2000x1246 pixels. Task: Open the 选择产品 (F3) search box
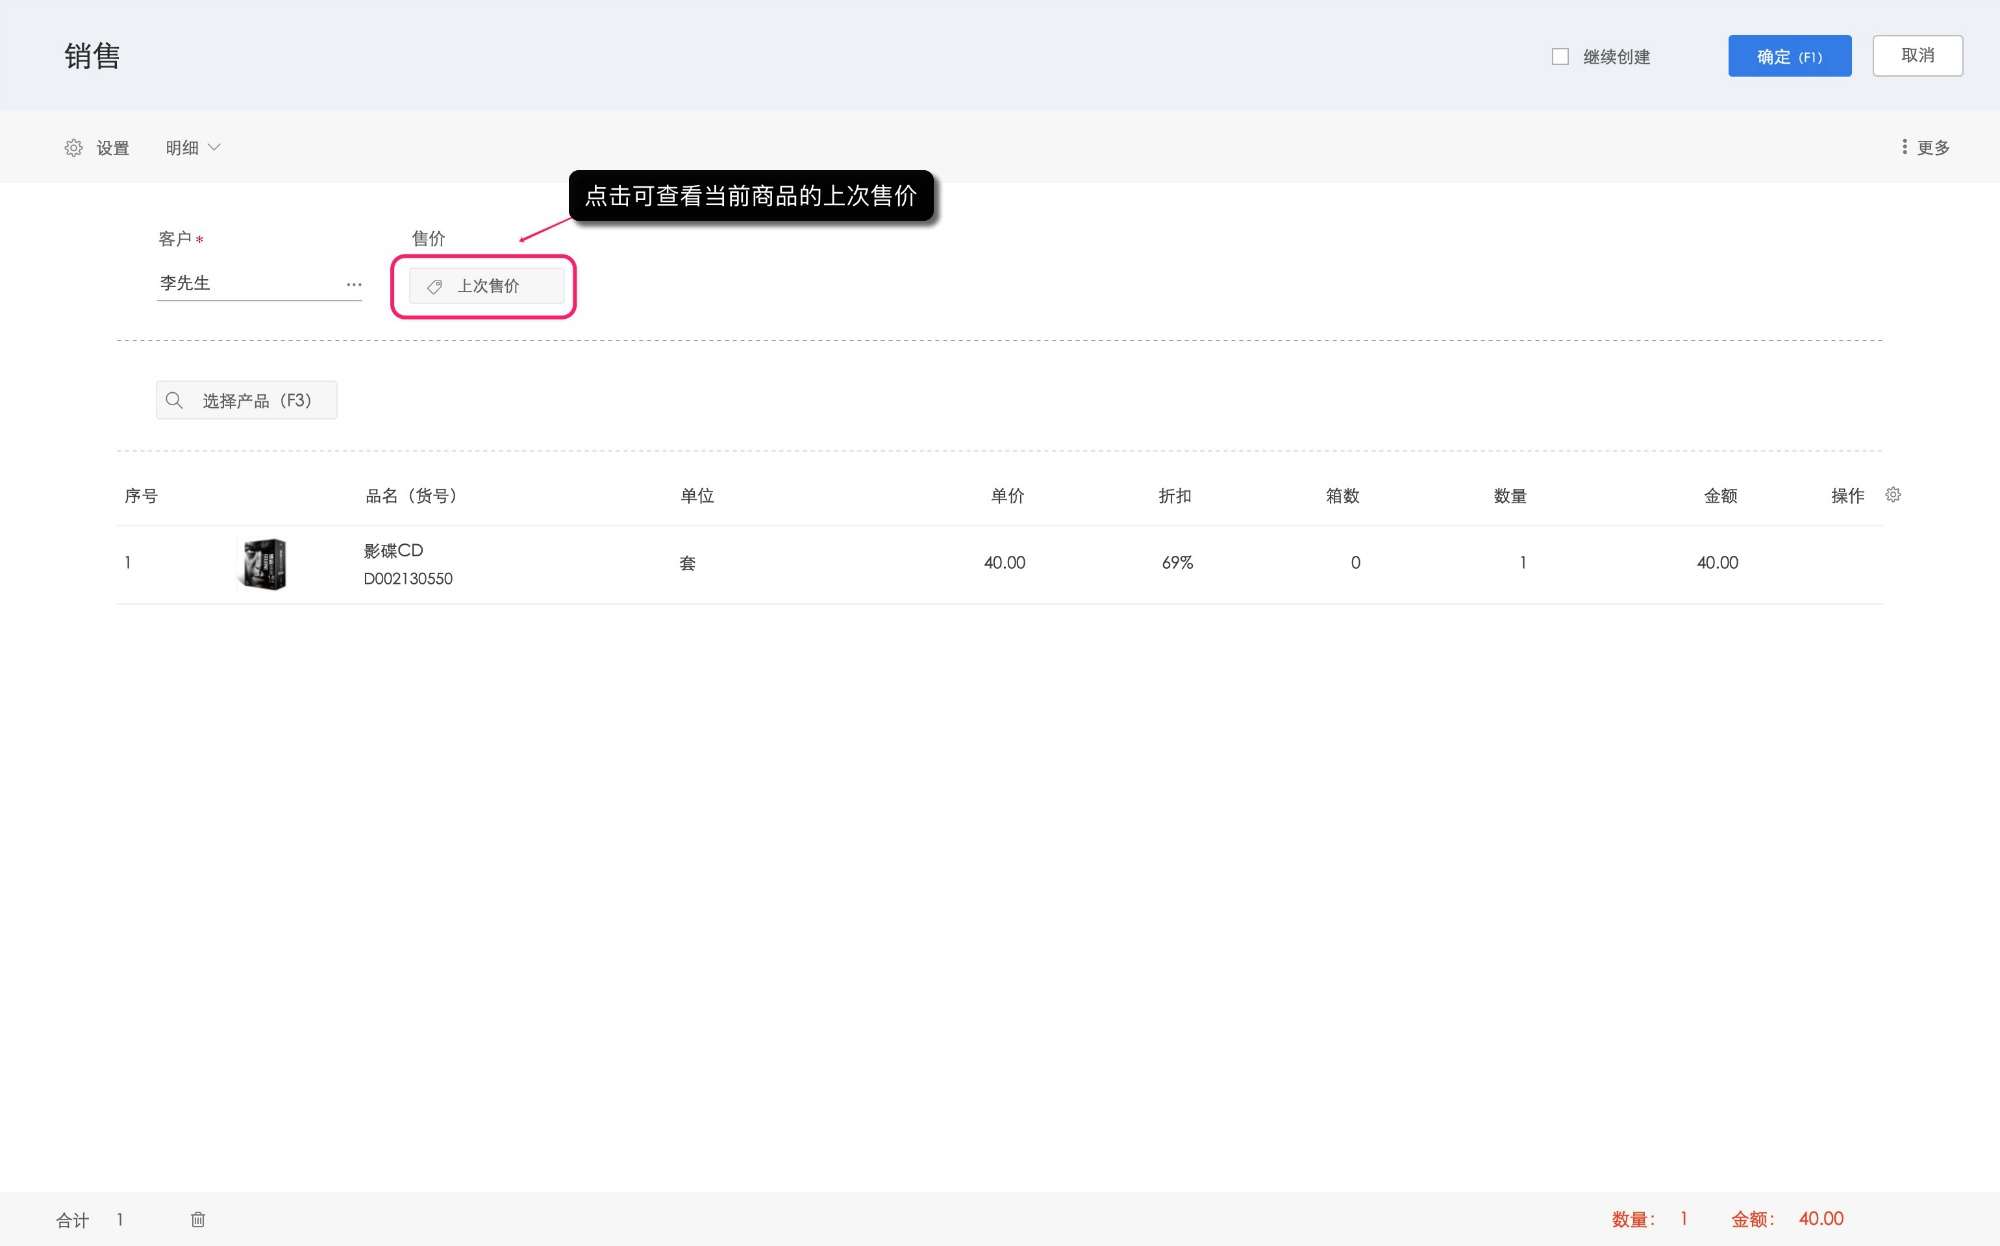tap(256, 400)
